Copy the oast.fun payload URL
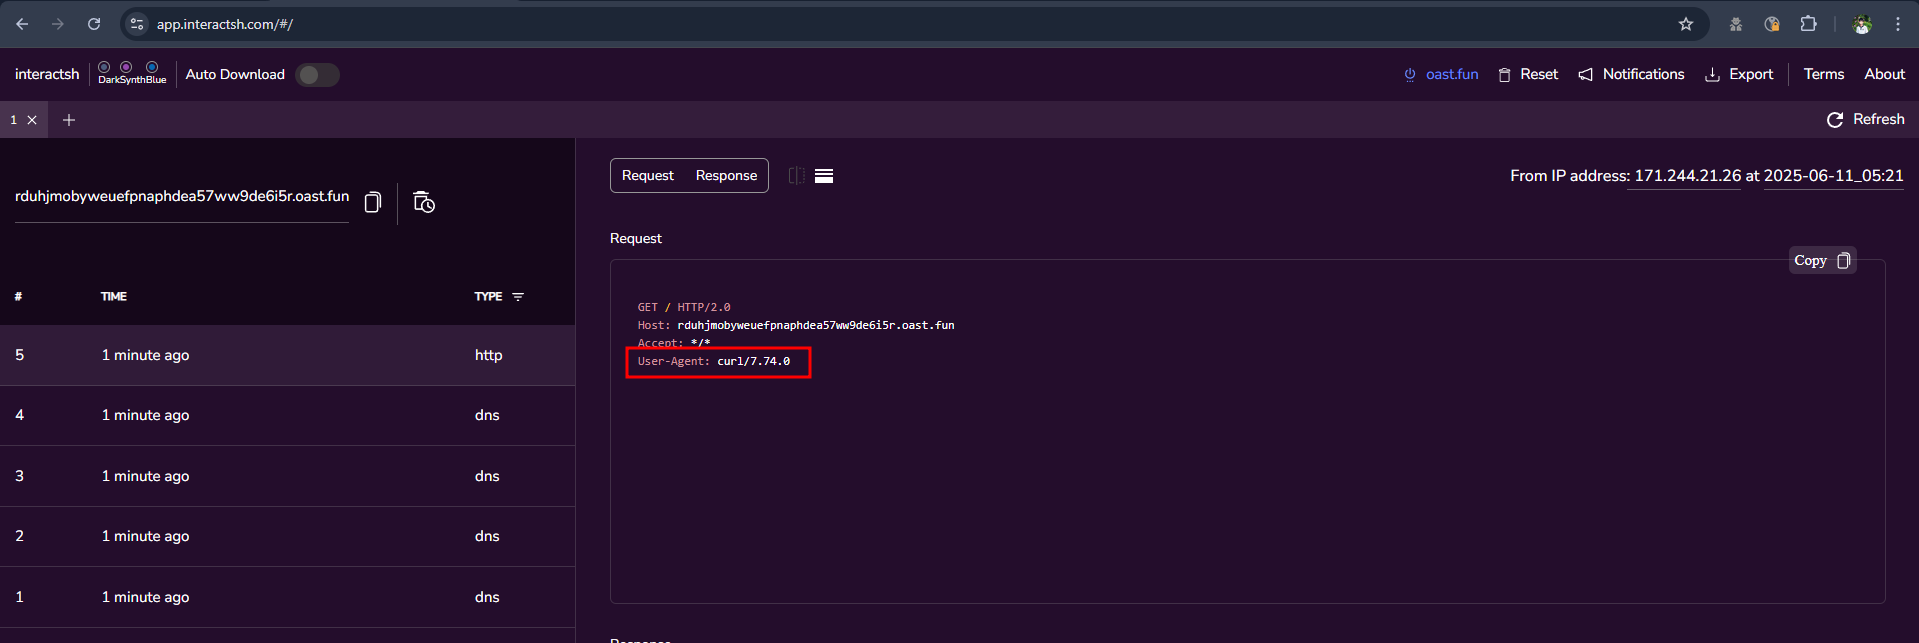This screenshot has width=1919, height=643. pos(373,202)
